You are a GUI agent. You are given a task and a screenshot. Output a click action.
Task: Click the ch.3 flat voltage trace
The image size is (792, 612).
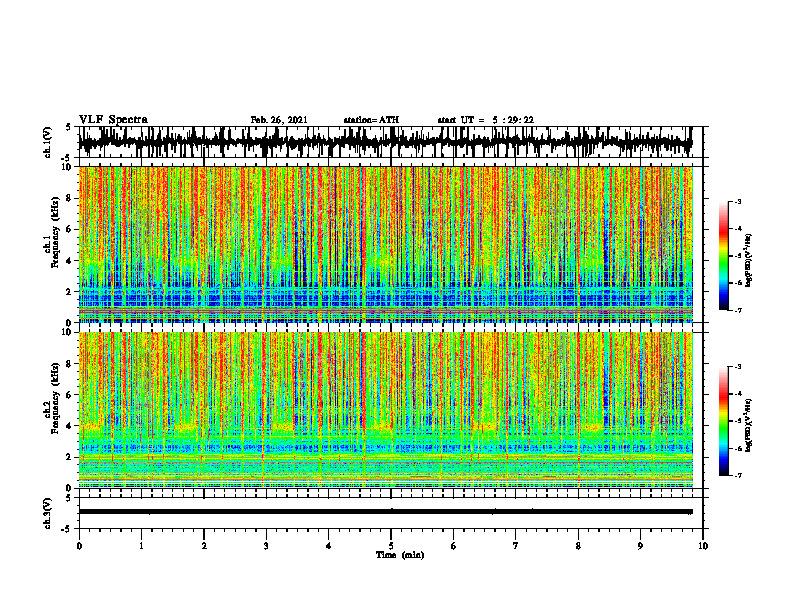(x=385, y=512)
